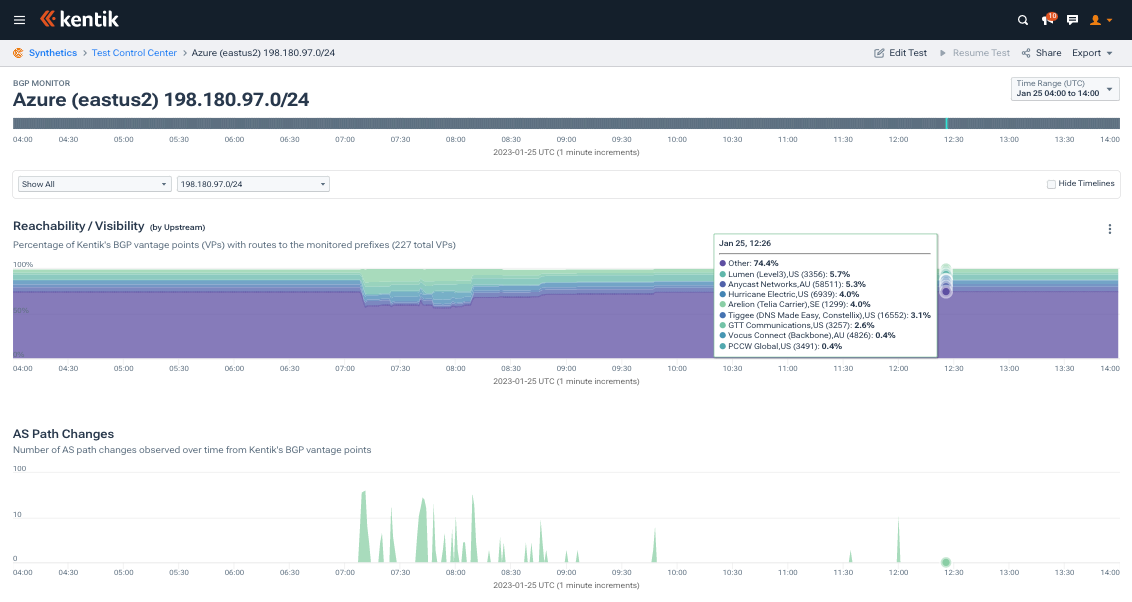
Task: Click the Hurricane Electric color swatch in tooltip
Action: point(723,295)
